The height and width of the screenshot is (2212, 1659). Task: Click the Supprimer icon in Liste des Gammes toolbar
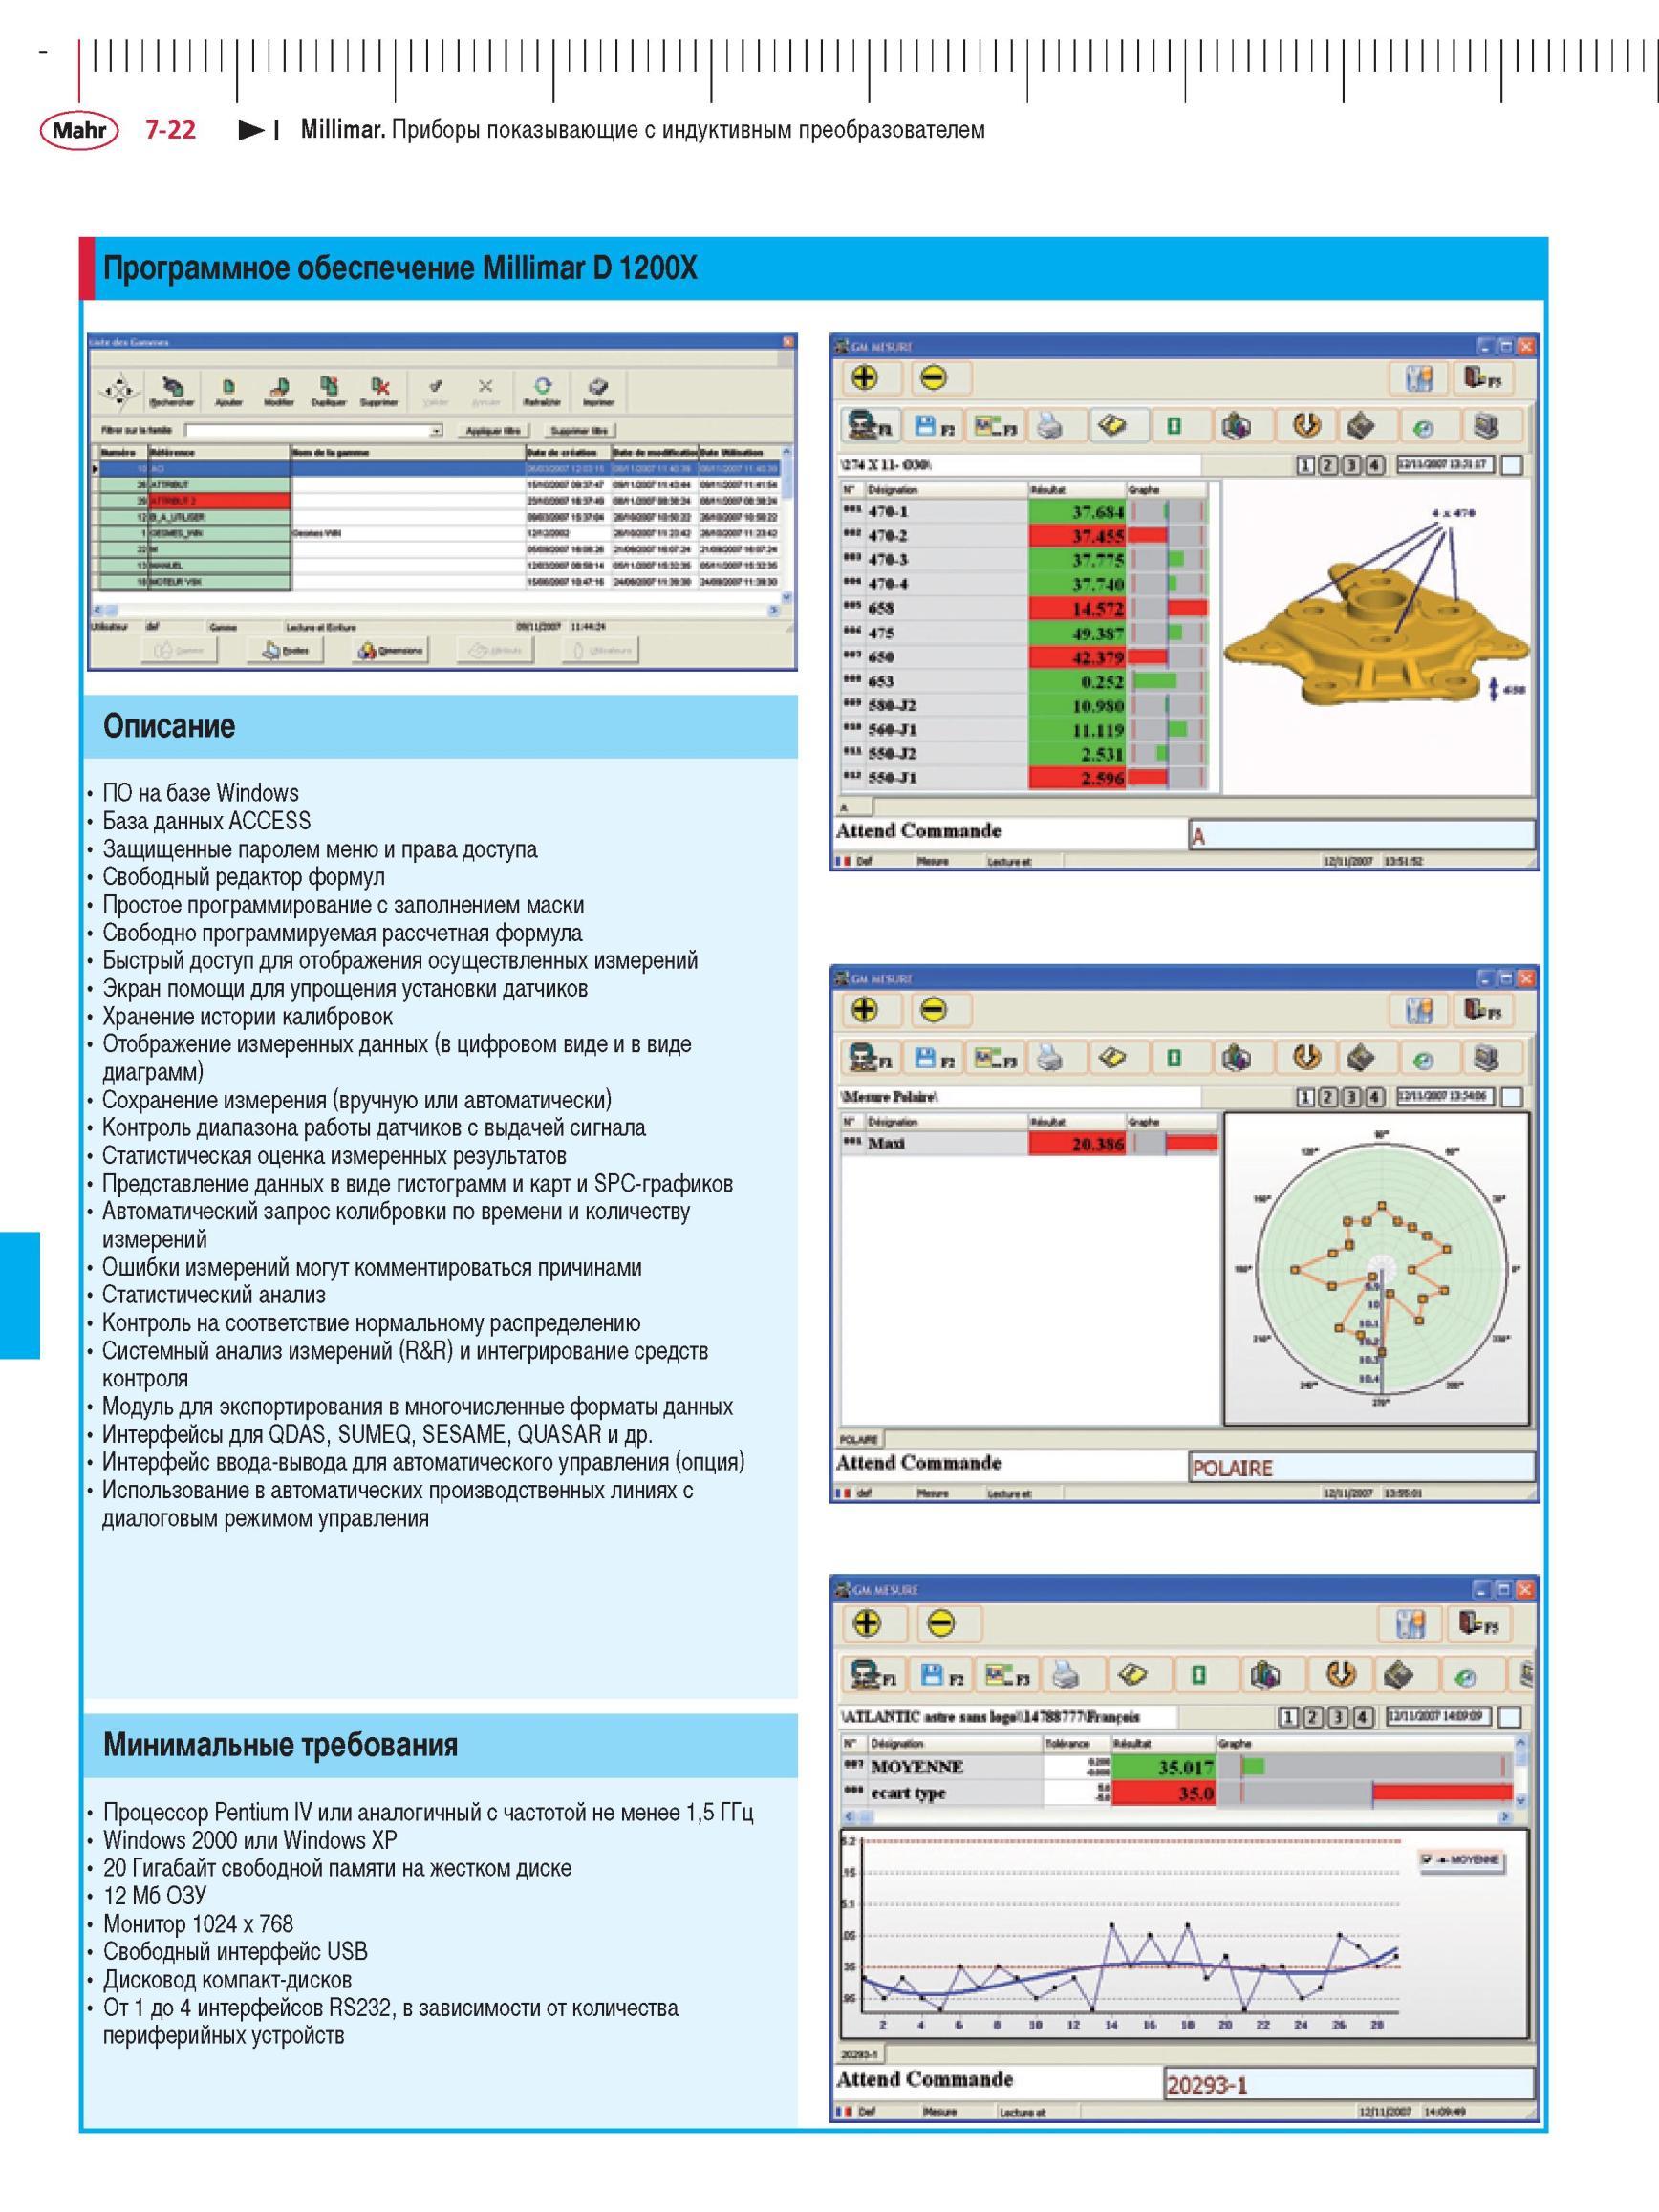pyautogui.click(x=379, y=389)
